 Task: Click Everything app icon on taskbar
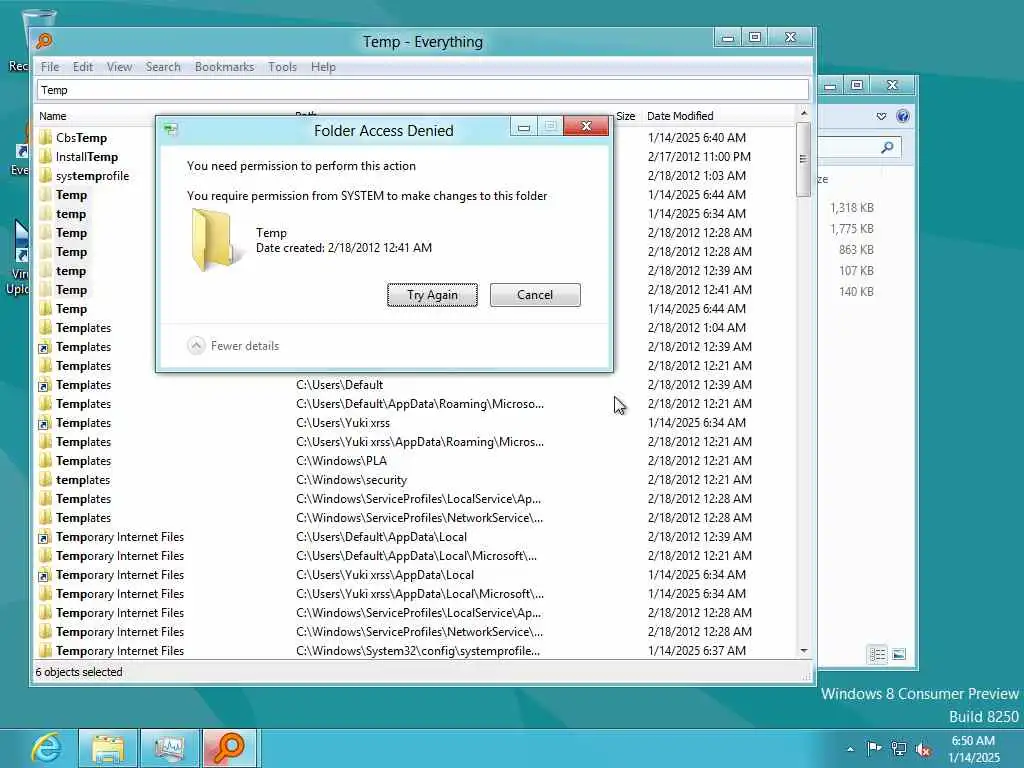pos(230,748)
